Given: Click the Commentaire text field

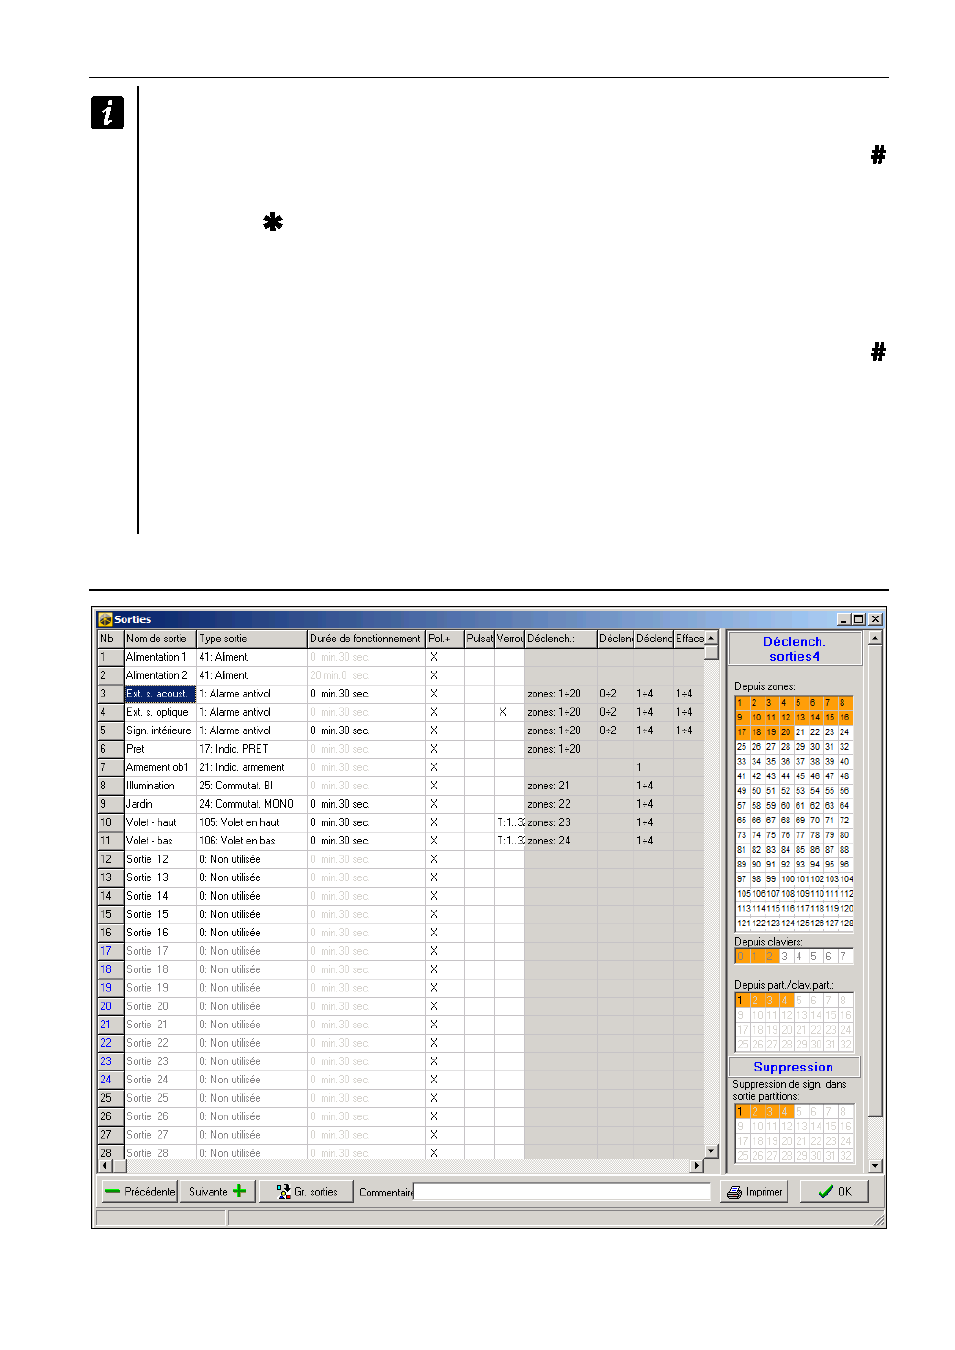Looking at the screenshot, I should pyautogui.click(x=562, y=1191).
